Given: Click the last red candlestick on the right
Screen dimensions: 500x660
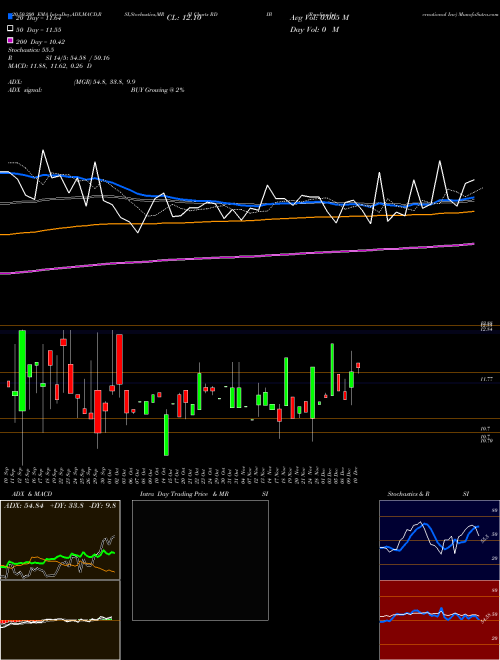Looking at the screenshot, I should pos(358,365).
